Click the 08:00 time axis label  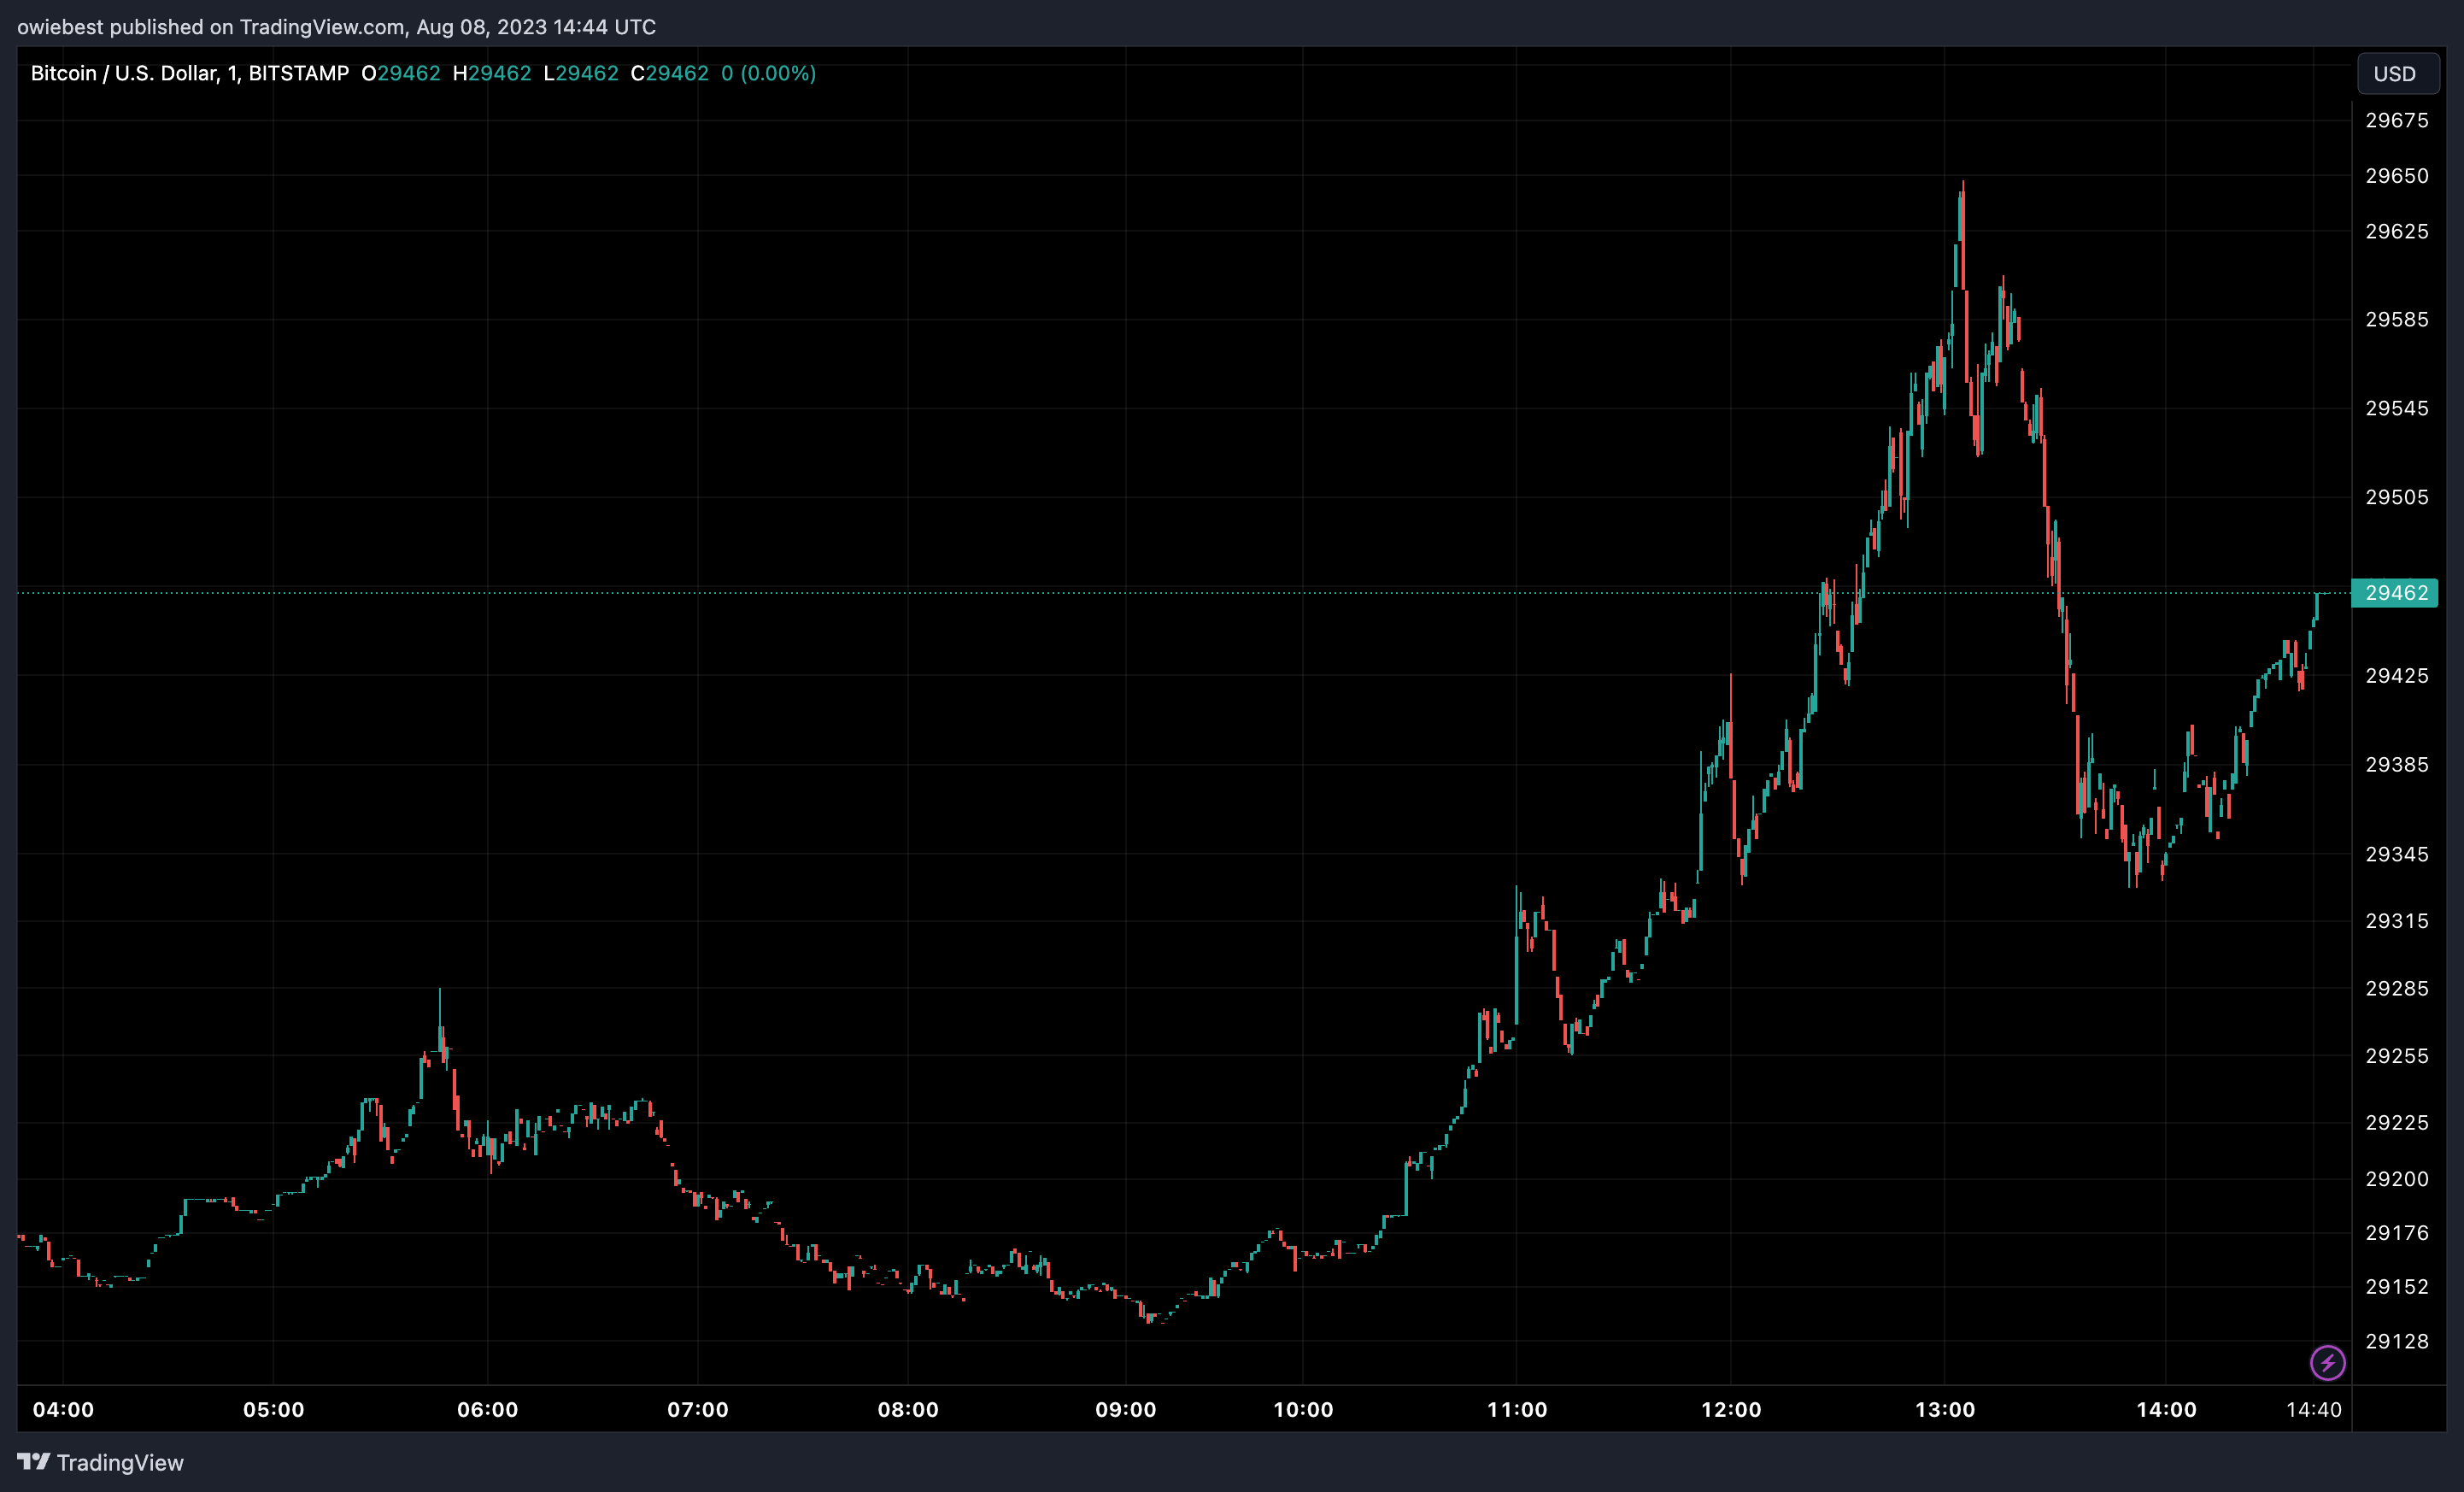click(907, 1409)
